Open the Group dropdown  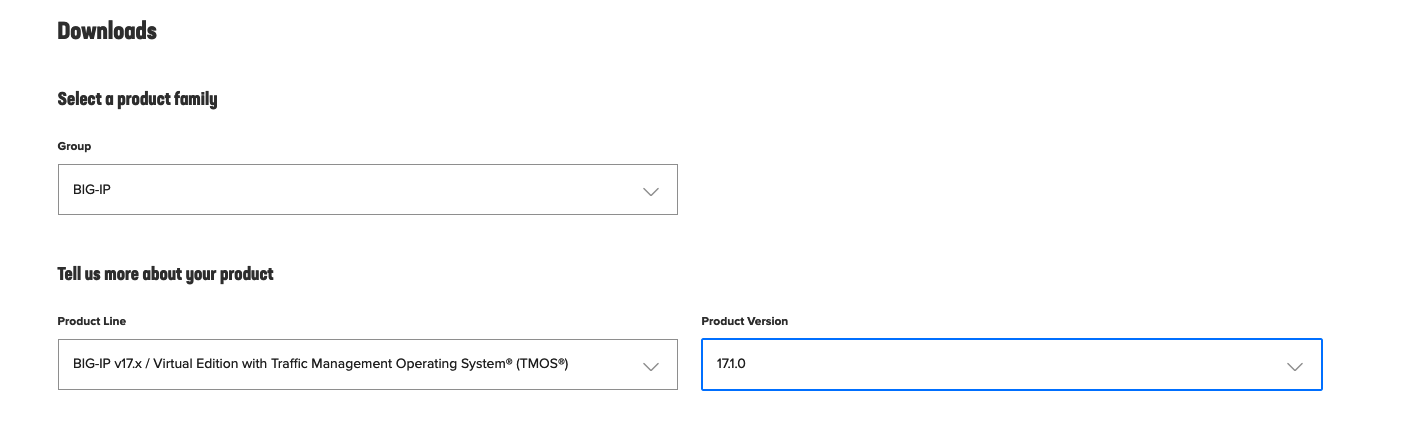[x=367, y=189]
